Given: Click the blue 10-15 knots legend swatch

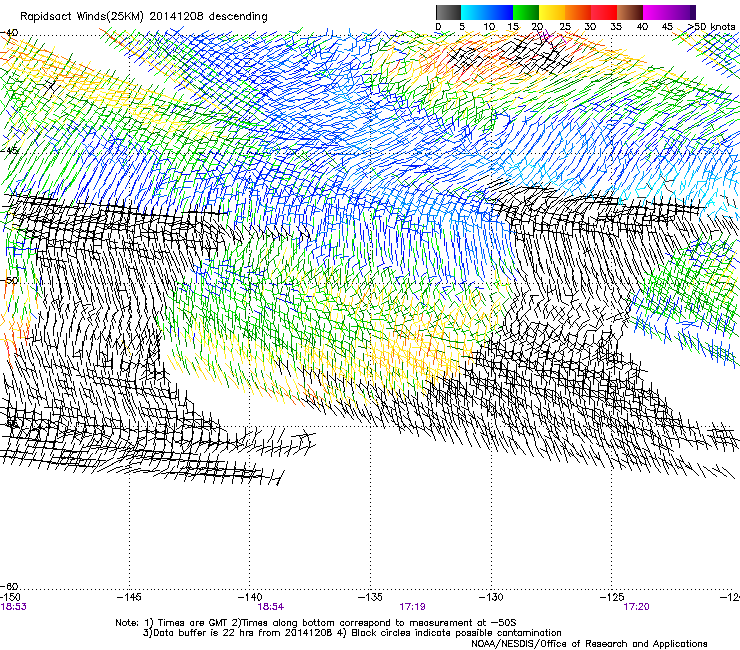Looking at the screenshot, I should [x=500, y=12].
